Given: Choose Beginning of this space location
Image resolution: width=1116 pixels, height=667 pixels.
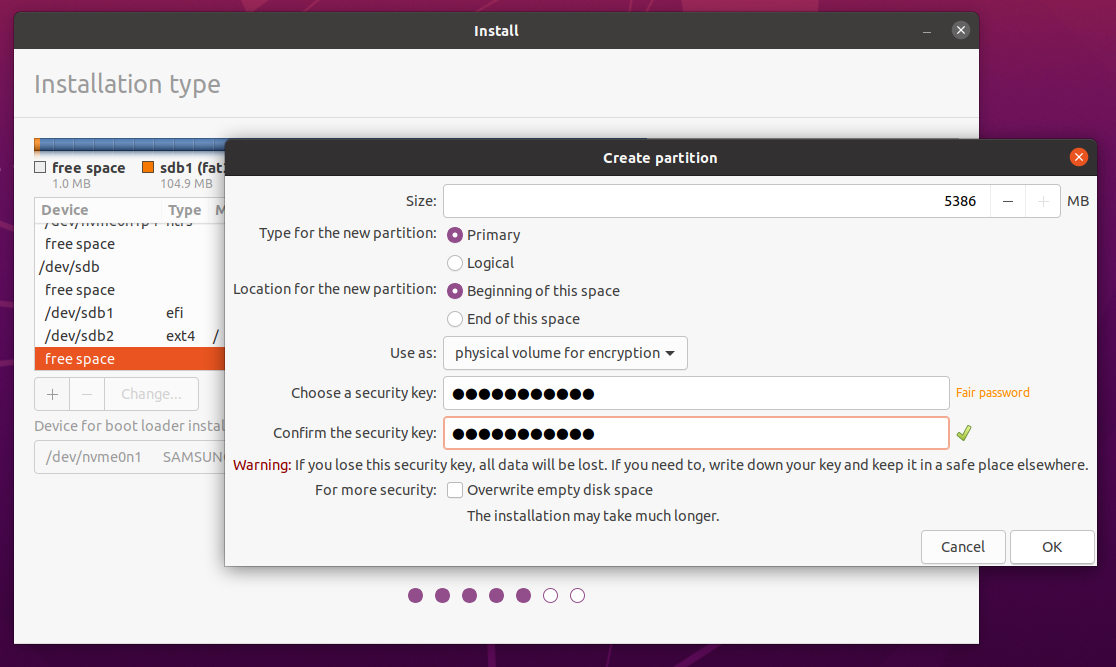Looking at the screenshot, I should [456, 291].
